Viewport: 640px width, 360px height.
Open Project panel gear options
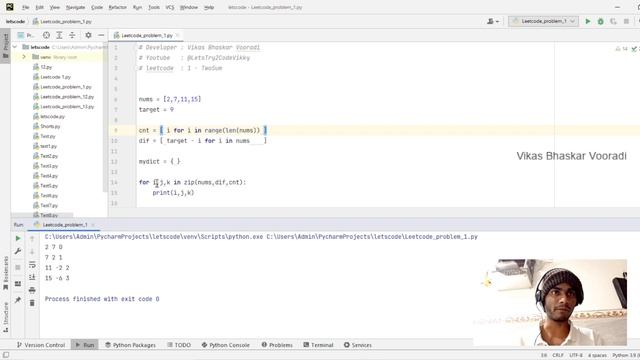(x=88, y=36)
